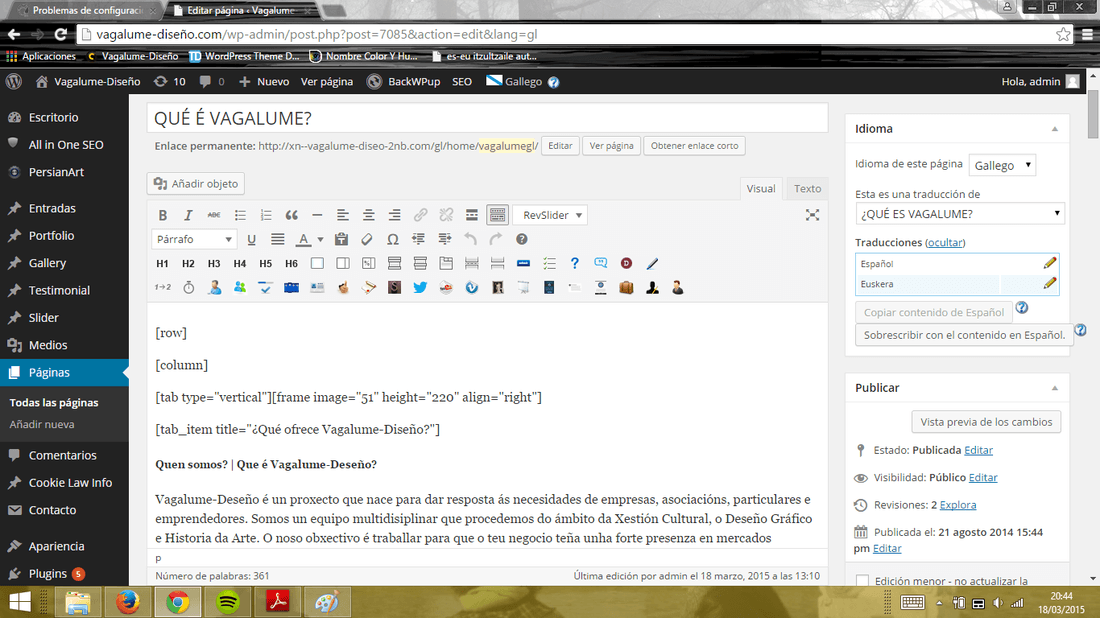Open Entradas in the sidebar menu
The image size is (1100, 618).
pos(65,208)
